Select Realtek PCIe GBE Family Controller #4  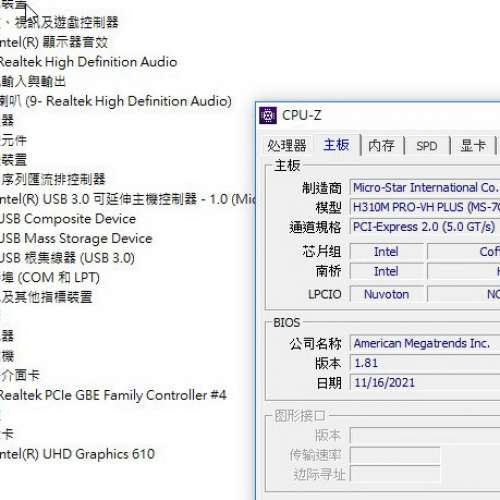tap(113, 395)
